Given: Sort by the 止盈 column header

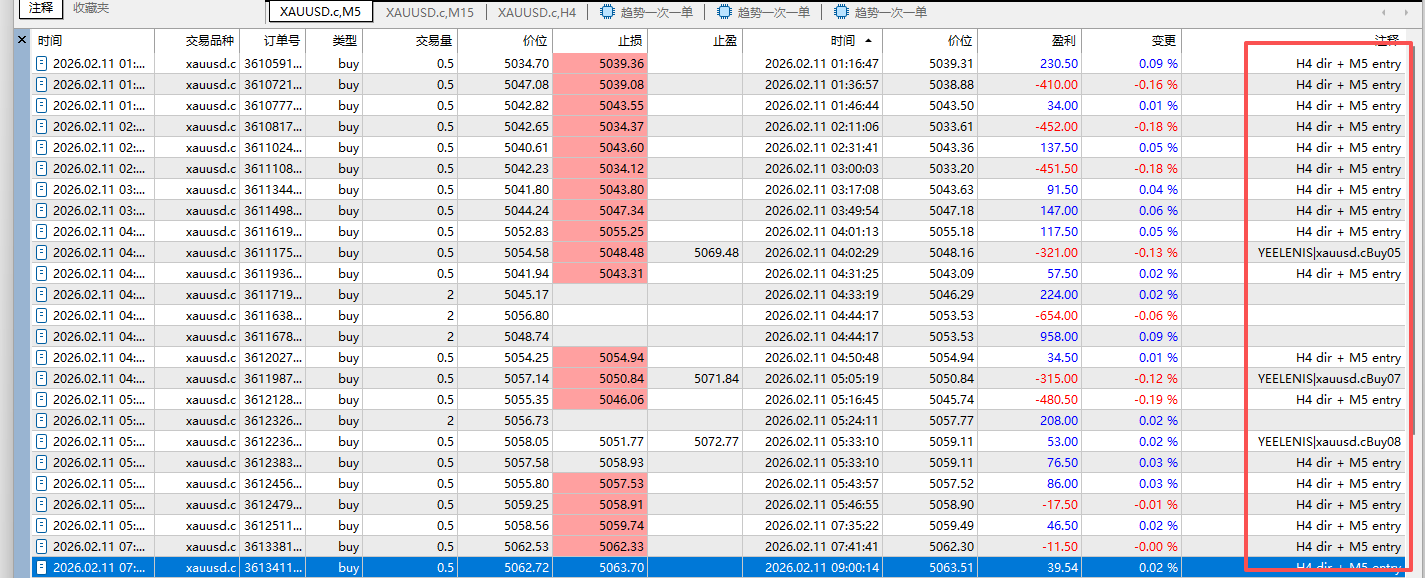Looking at the screenshot, I should pyautogui.click(x=695, y=41).
